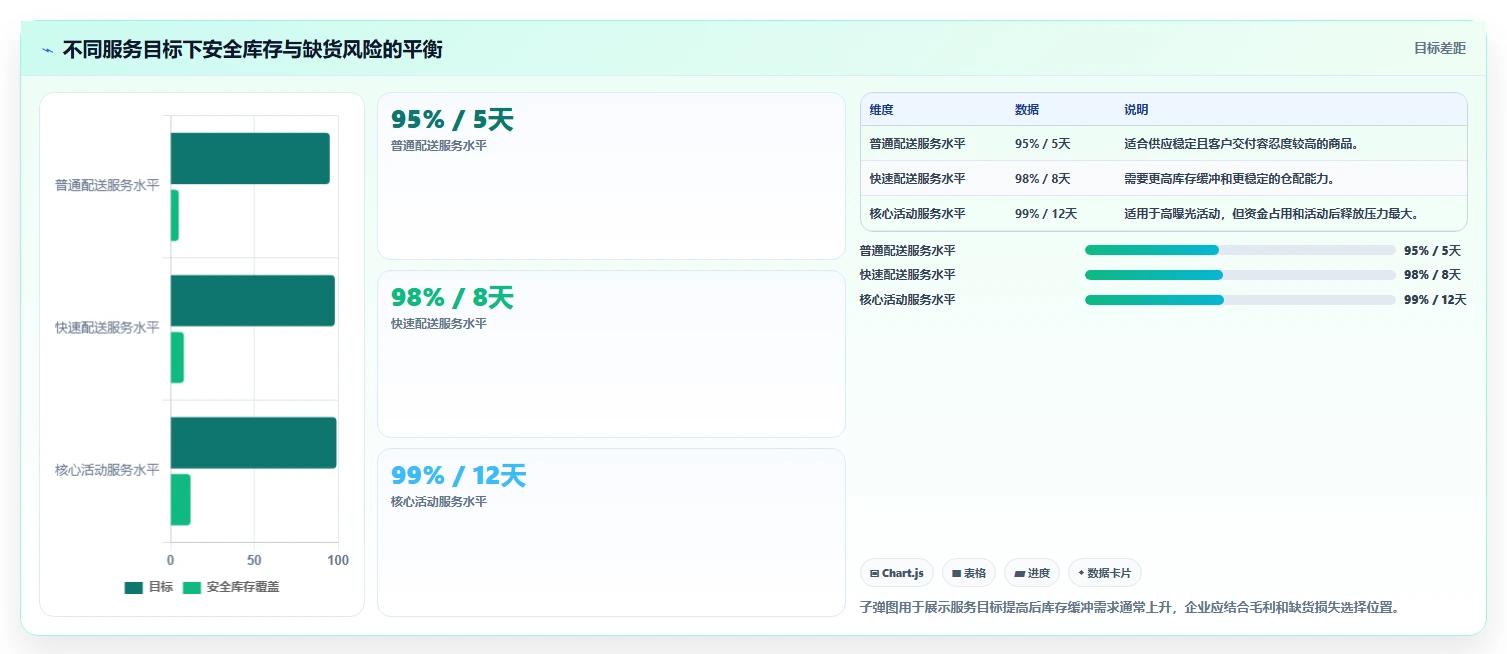
Task: Click the 目标差距 label in the header
Action: pyautogui.click(x=1439, y=48)
